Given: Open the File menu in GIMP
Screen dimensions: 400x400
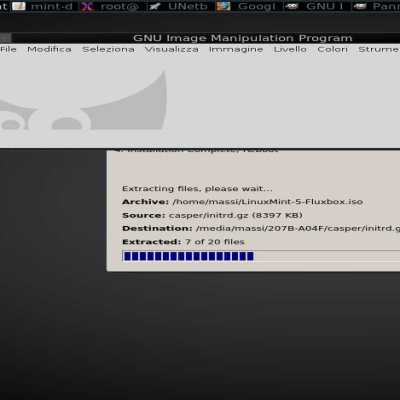Looking at the screenshot, I should point(8,49).
